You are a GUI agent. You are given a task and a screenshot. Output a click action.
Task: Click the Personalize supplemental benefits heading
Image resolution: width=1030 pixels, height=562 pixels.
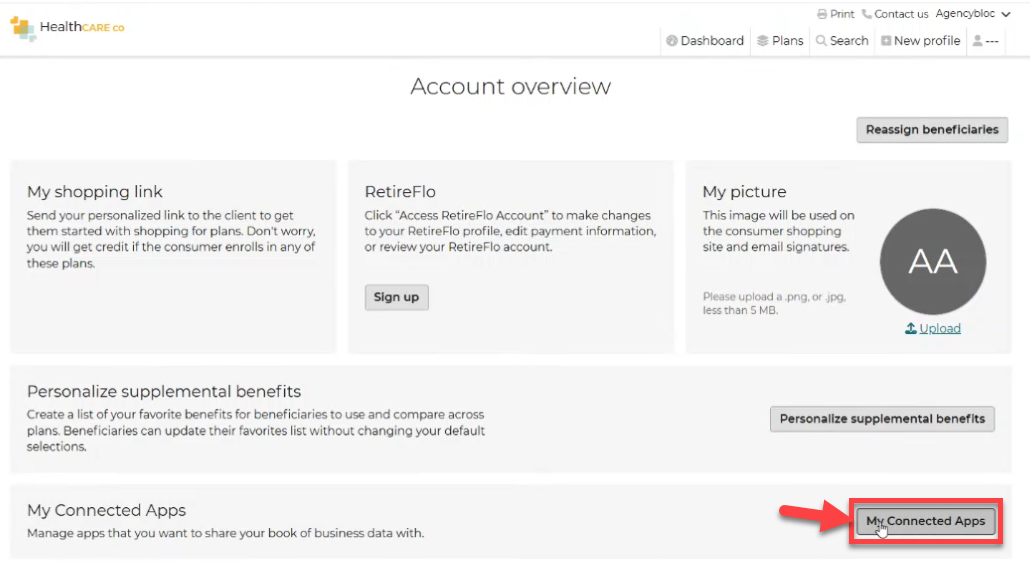click(x=164, y=391)
